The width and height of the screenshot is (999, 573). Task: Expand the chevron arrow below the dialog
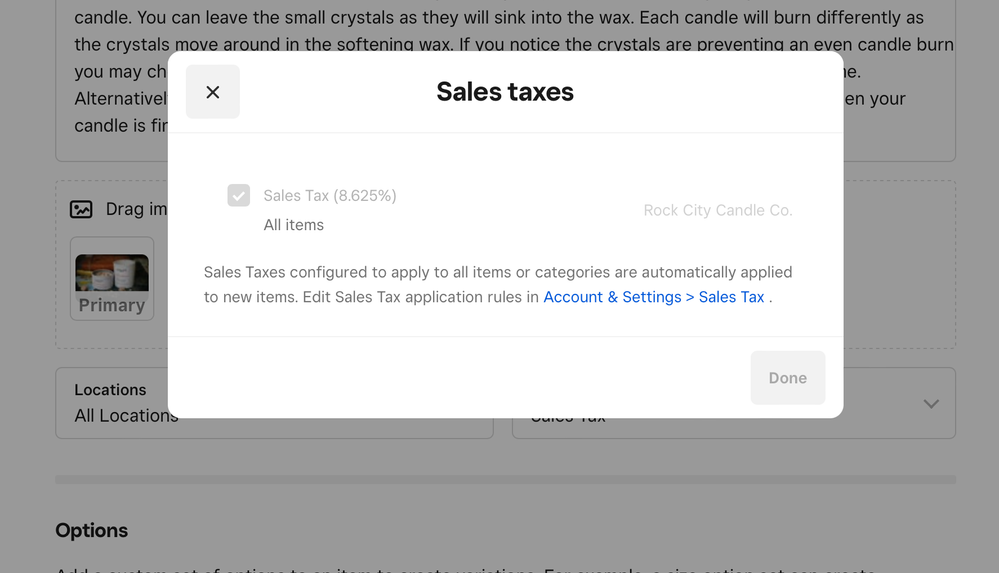(931, 404)
